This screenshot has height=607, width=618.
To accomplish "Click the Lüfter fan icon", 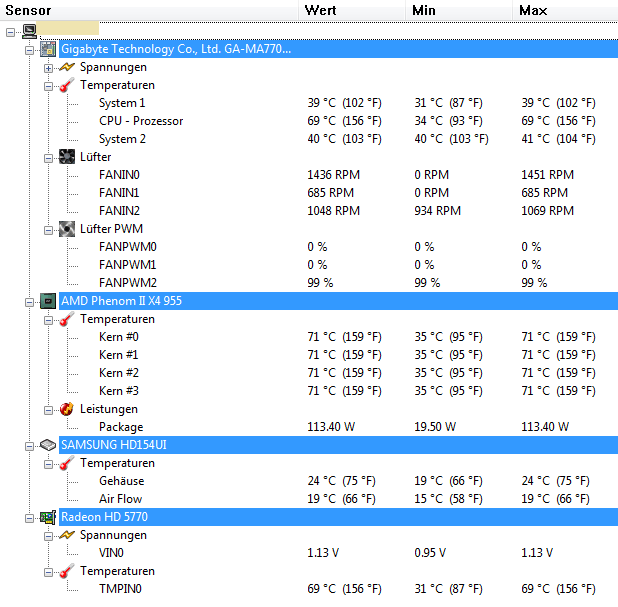I will 67,157.
